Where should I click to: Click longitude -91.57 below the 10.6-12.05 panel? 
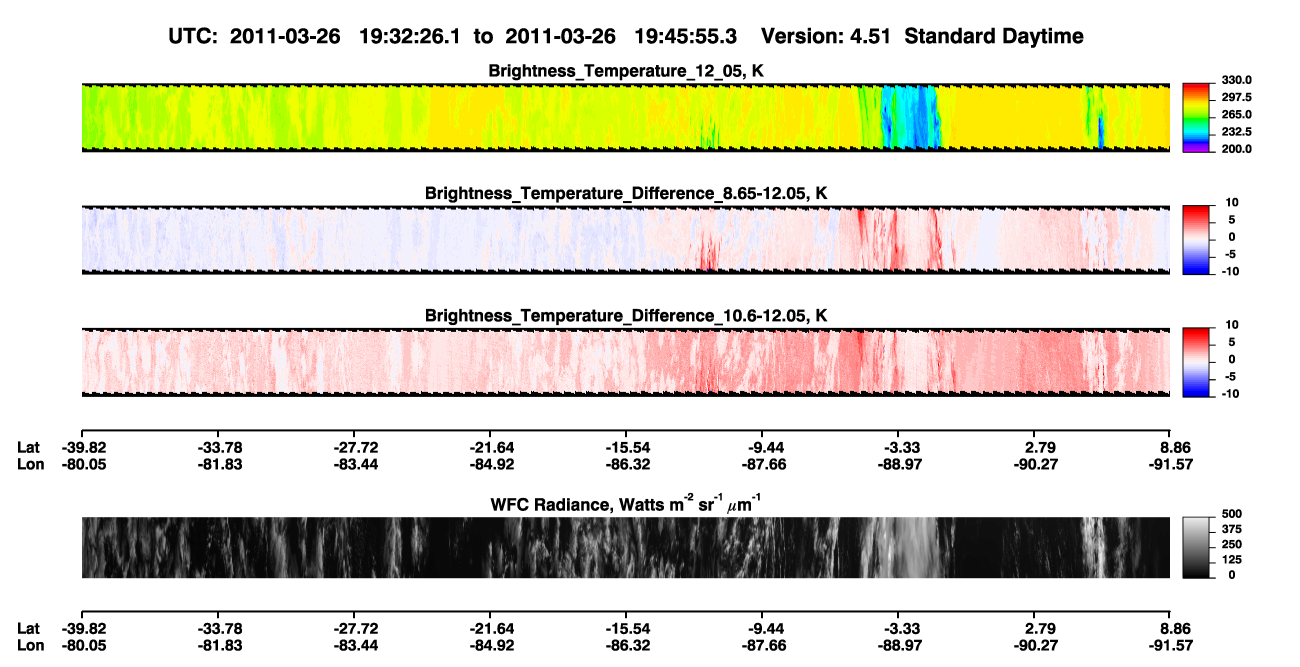[x=1170, y=464]
